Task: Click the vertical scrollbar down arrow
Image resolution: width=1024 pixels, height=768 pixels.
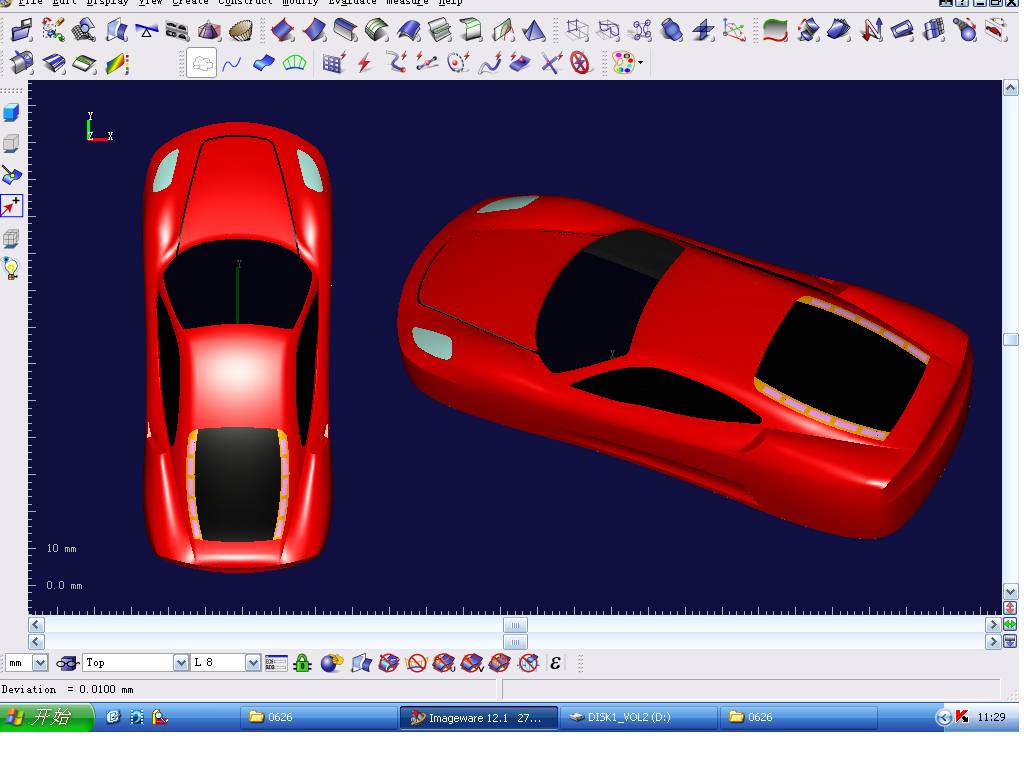Action: pyautogui.click(x=1010, y=592)
